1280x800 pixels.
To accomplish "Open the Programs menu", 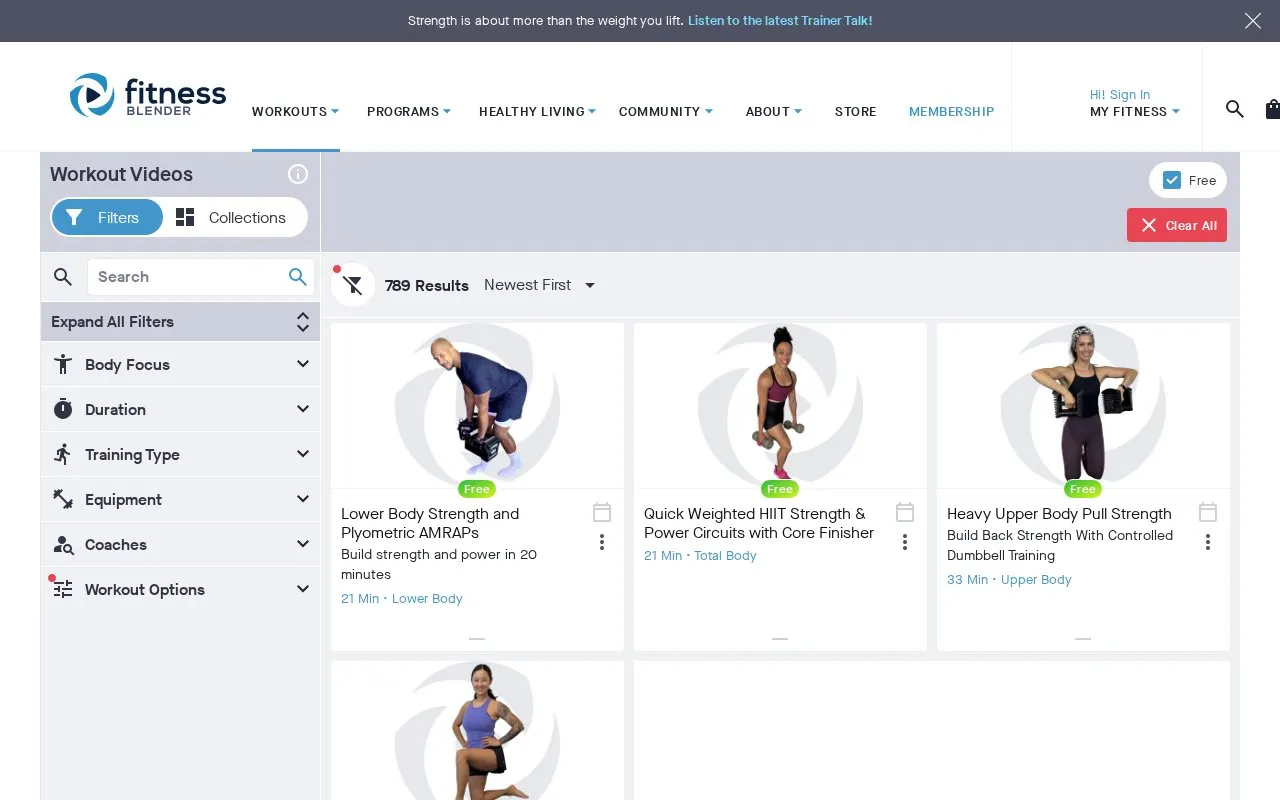I will (x=409, y=111).
